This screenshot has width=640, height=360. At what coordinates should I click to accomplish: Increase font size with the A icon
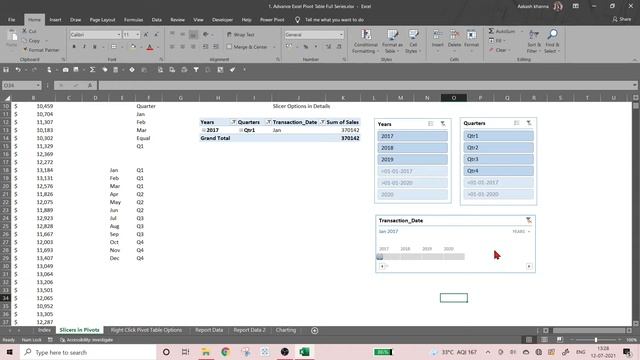tap(146, 35)
